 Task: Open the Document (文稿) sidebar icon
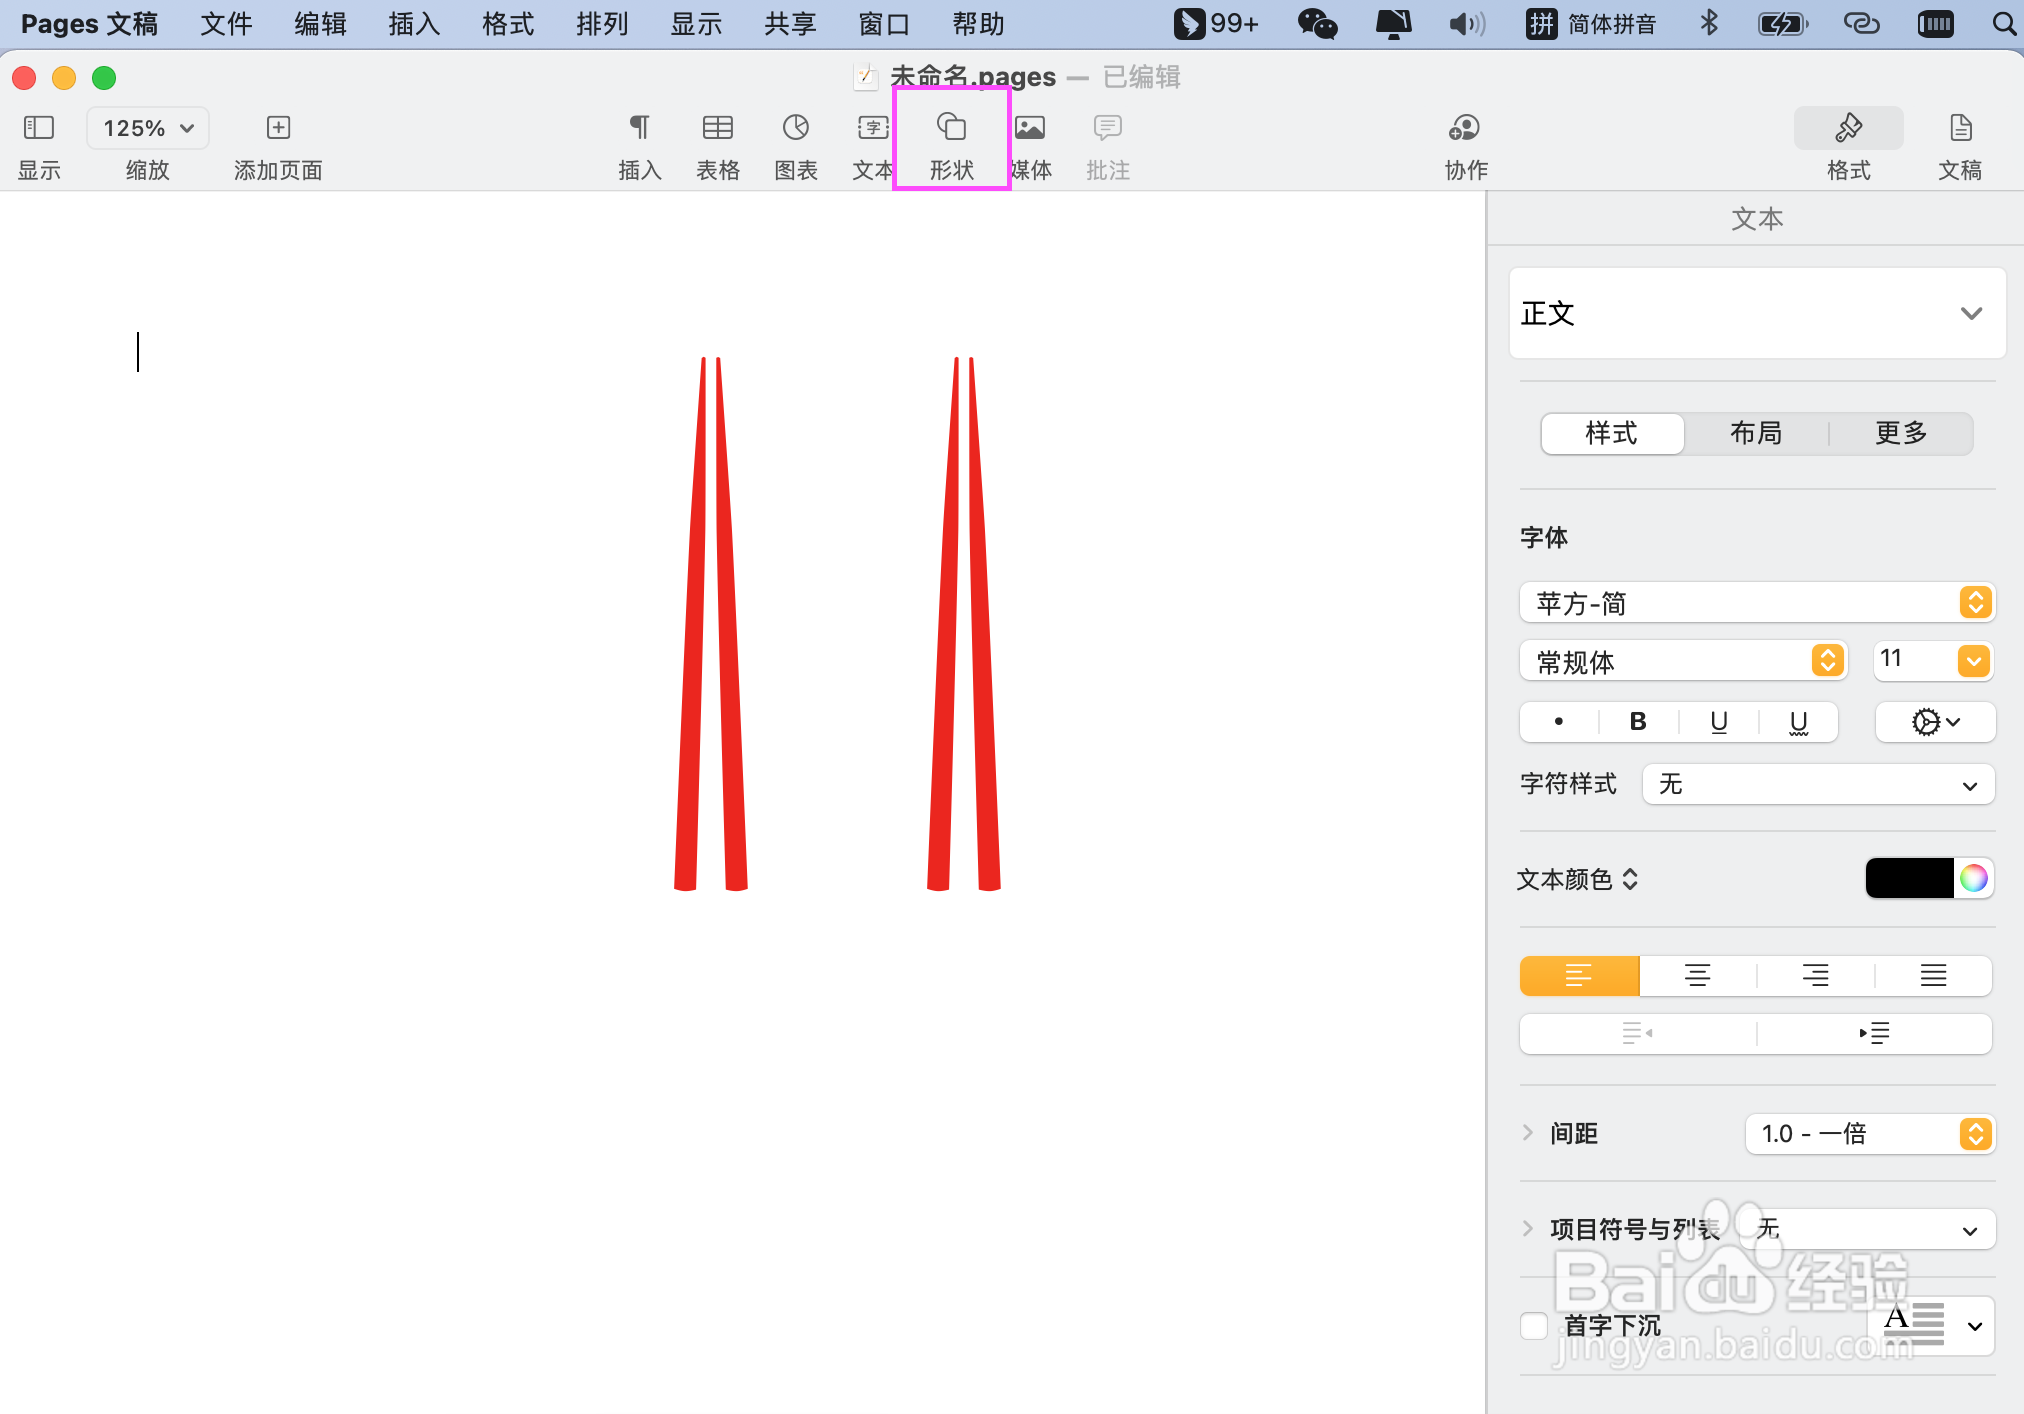click(x=1960, y=128)
